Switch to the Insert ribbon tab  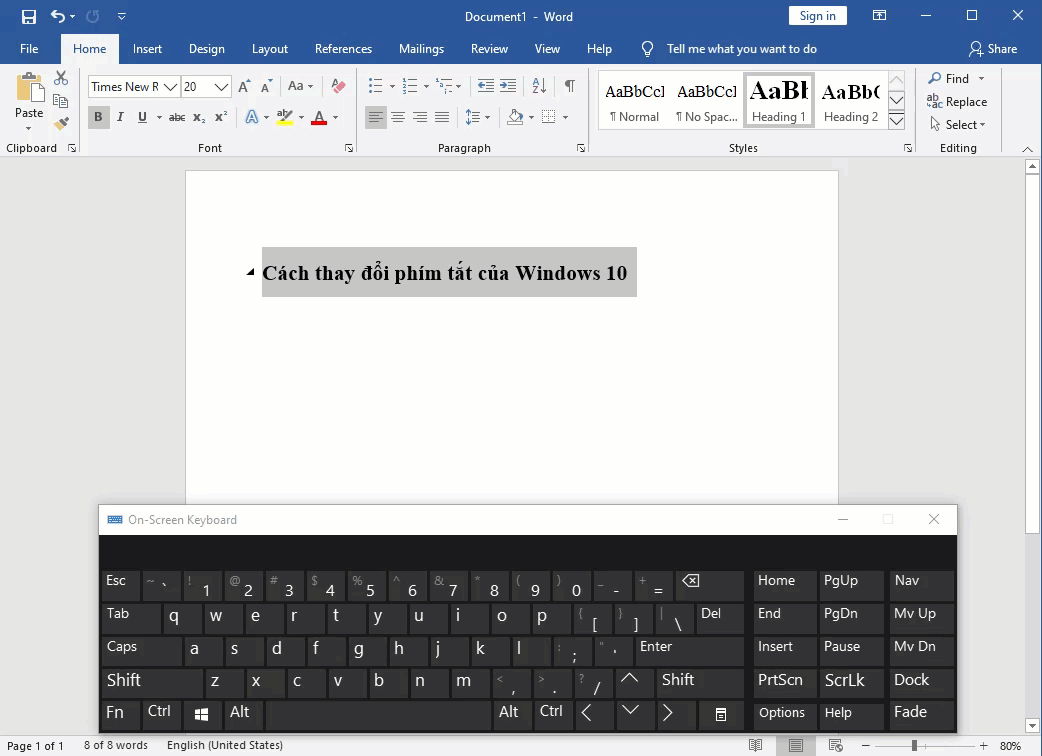click(147, 48)
